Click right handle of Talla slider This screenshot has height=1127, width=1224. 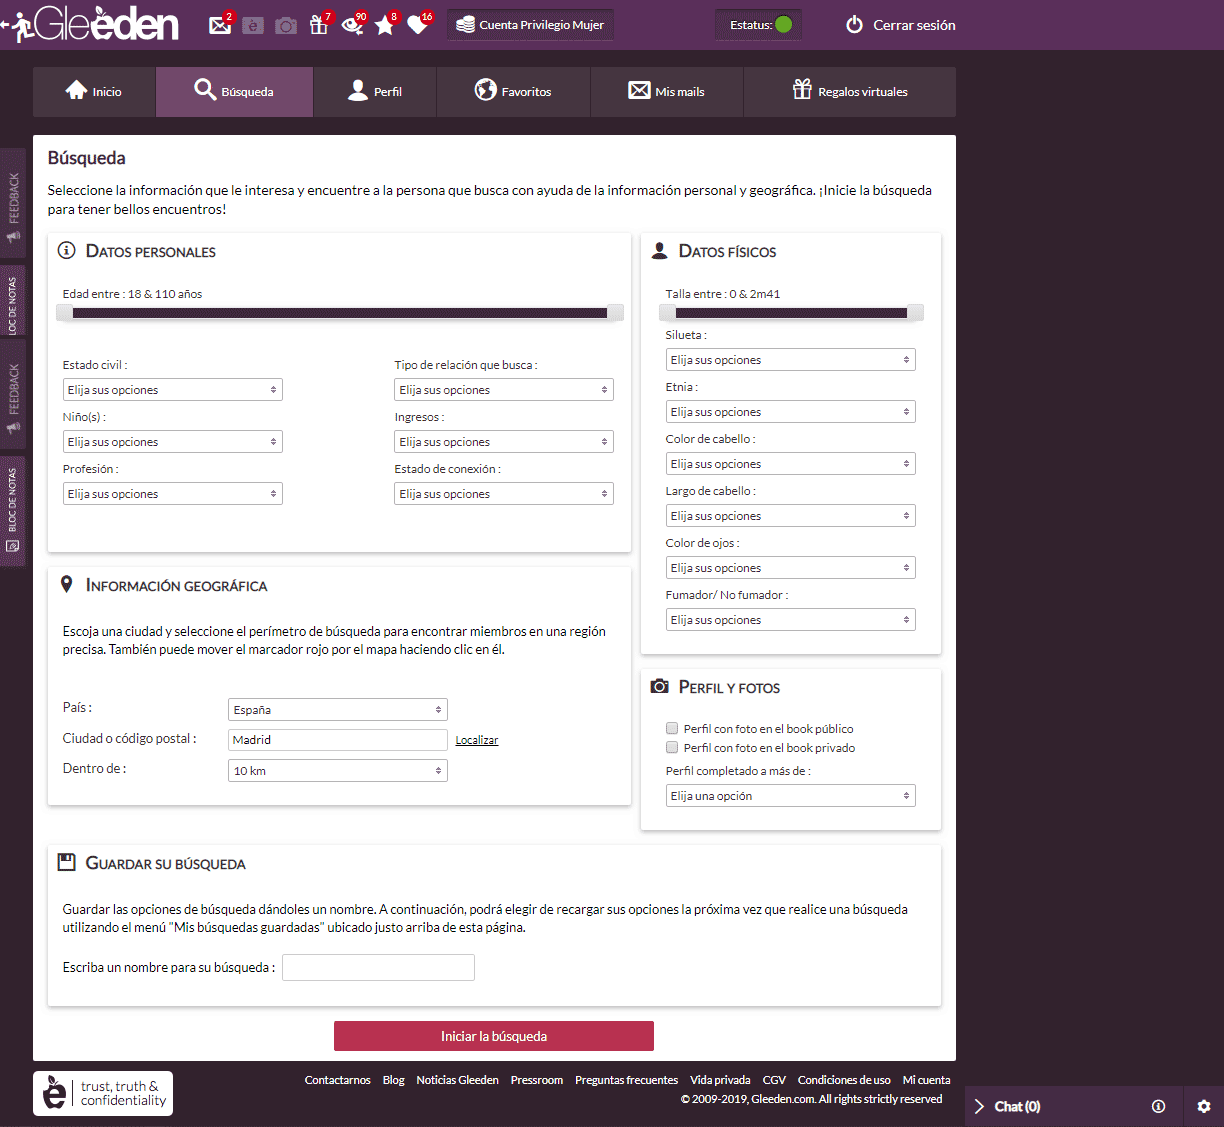click(915, 313)
